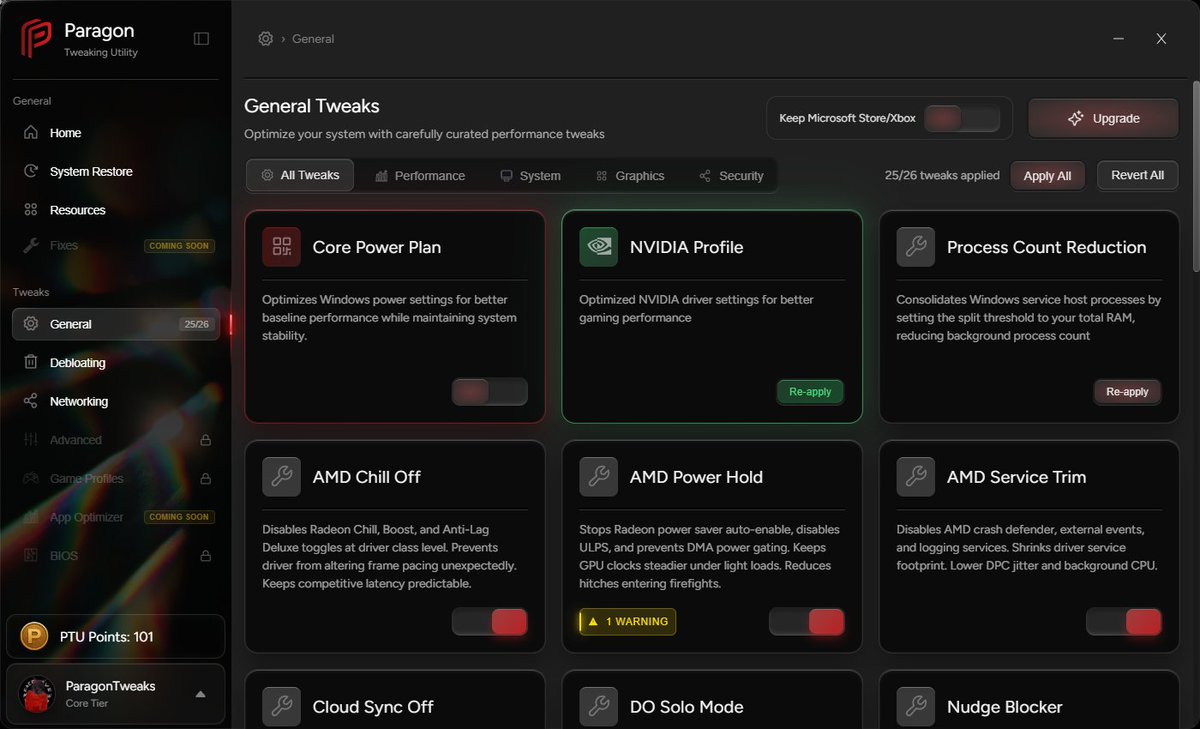Click the PTU Points: 101 panel
Image resolution: width=1200 pixels, height=729 pixels.
tap(115, 636)
